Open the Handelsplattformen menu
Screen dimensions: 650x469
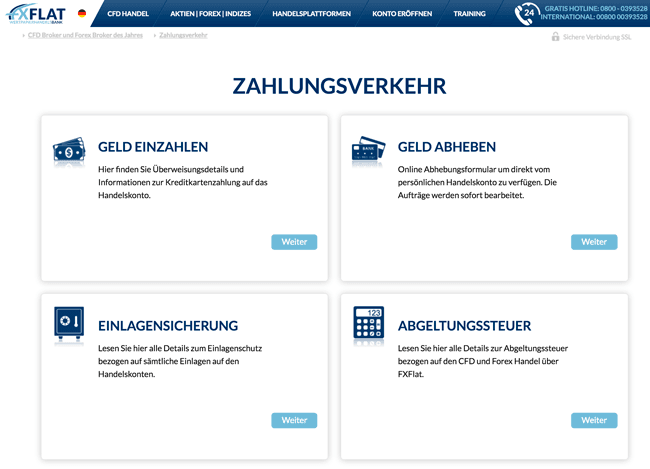pos(311,14)
